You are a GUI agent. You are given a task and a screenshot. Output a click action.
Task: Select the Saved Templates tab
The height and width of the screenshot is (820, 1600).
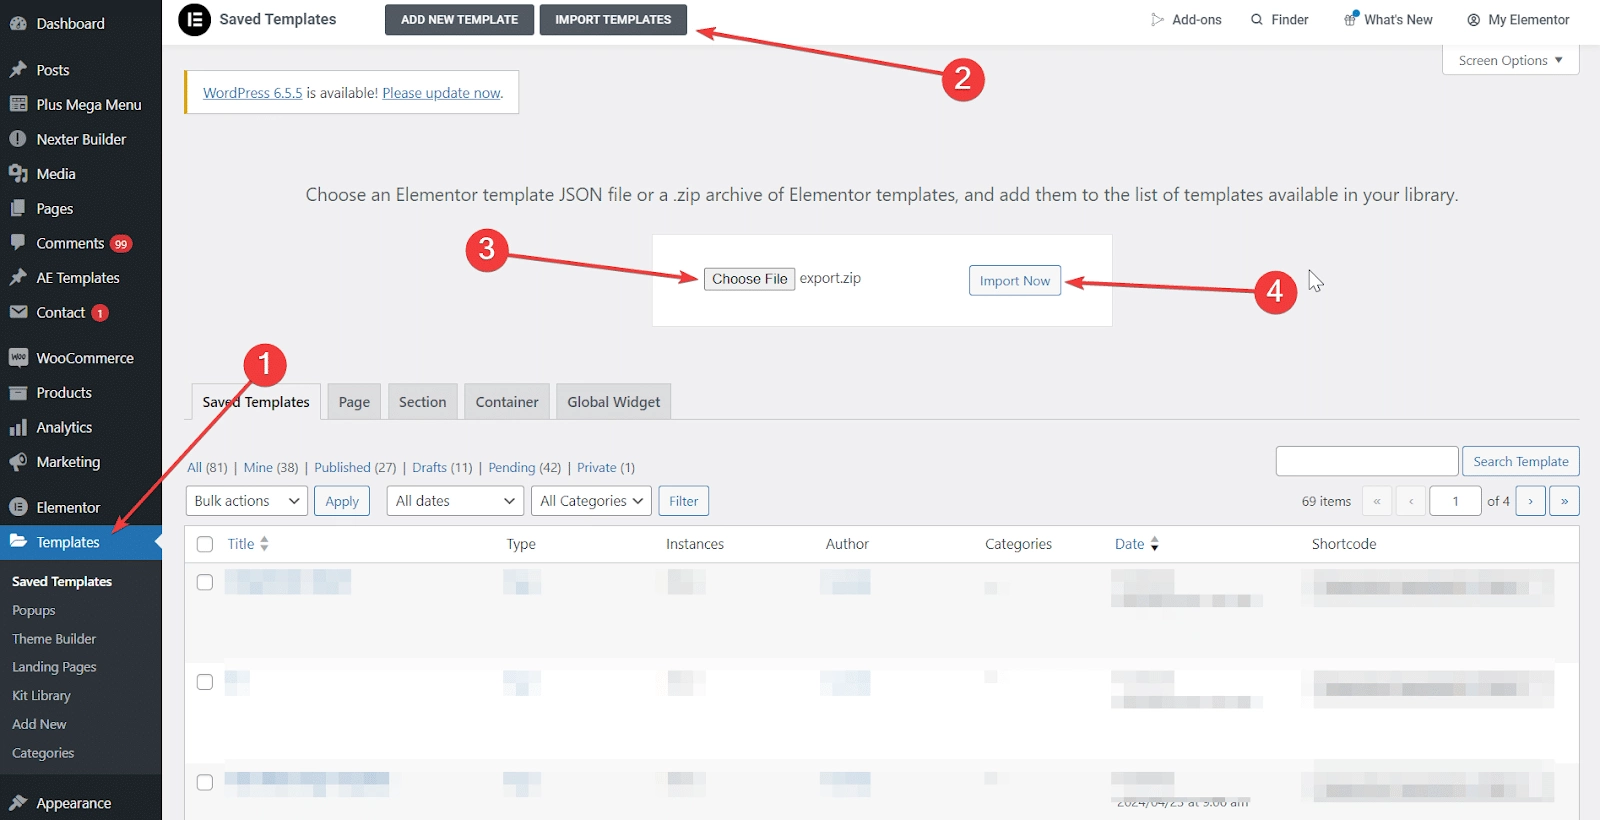256,402
